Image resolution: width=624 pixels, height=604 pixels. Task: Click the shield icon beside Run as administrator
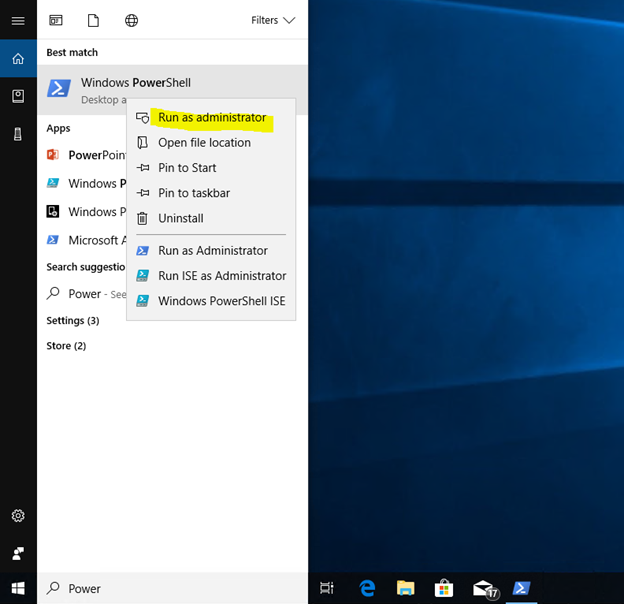142,118
